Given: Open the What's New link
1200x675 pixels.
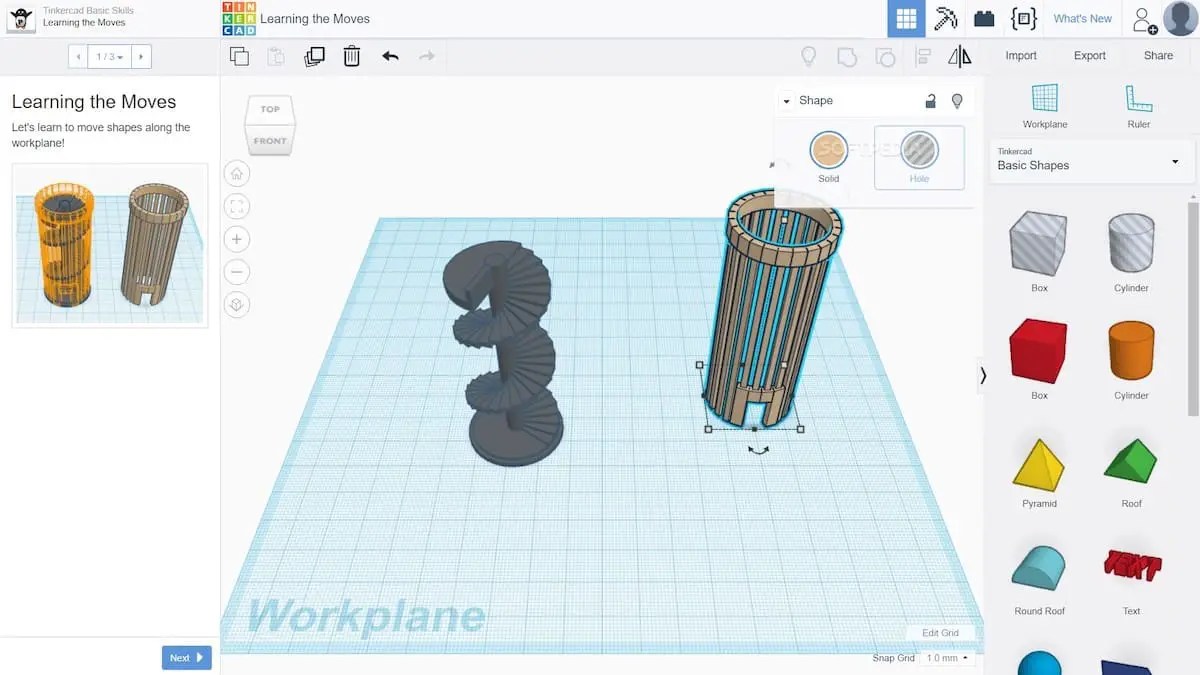Looking at the screenshot, I should [1082, 18].
